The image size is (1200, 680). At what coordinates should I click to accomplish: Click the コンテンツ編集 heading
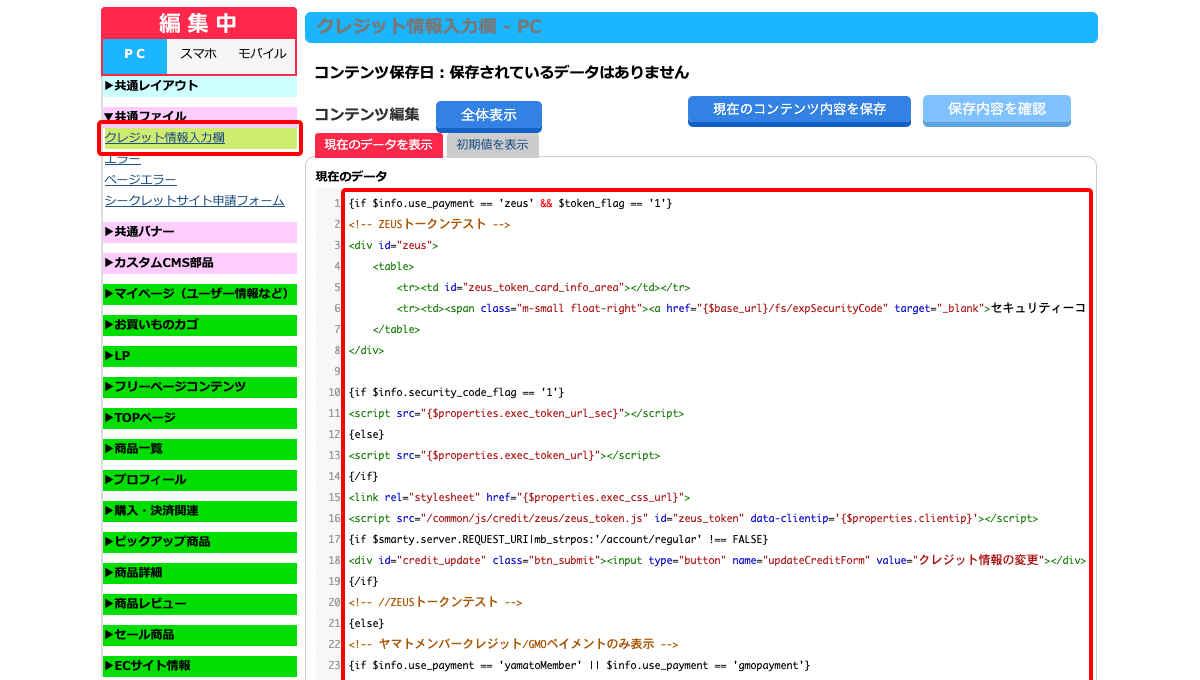point(367,115)
